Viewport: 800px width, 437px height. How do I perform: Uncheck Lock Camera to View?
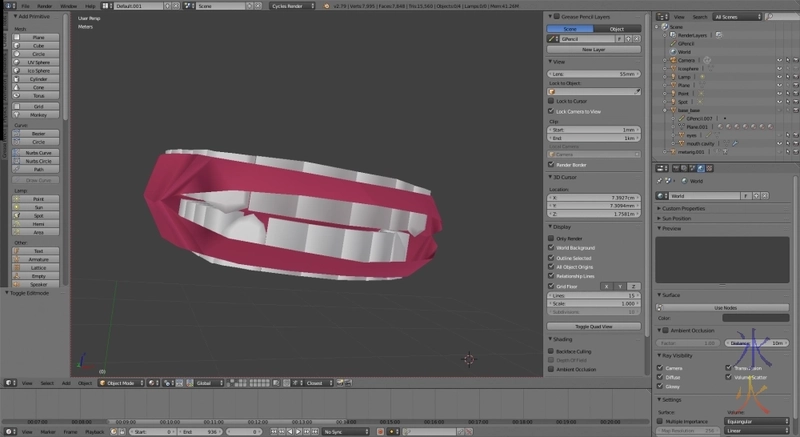point(552,111)
